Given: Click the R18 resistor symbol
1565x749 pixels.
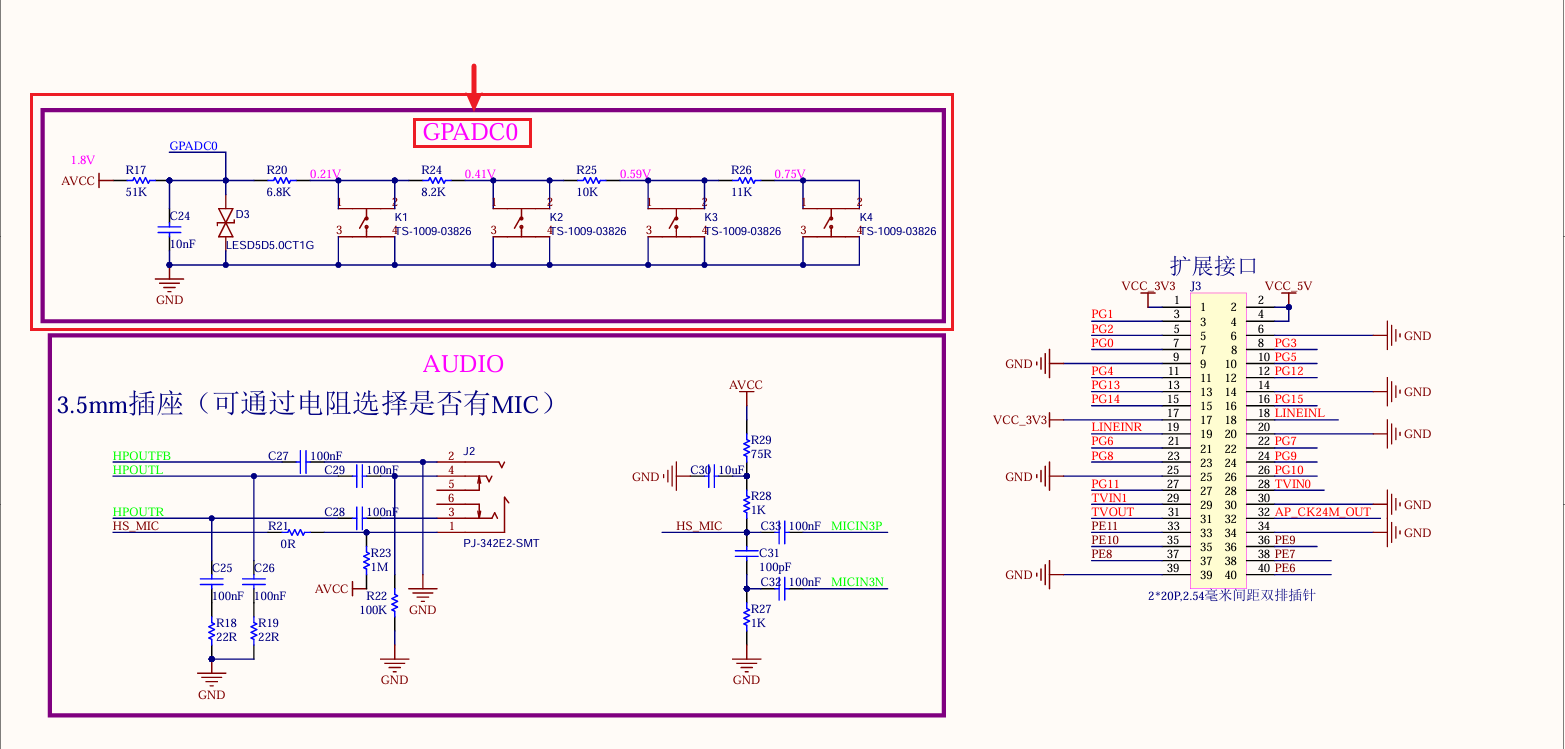Looking at the screenshot, I should [211, 630].
